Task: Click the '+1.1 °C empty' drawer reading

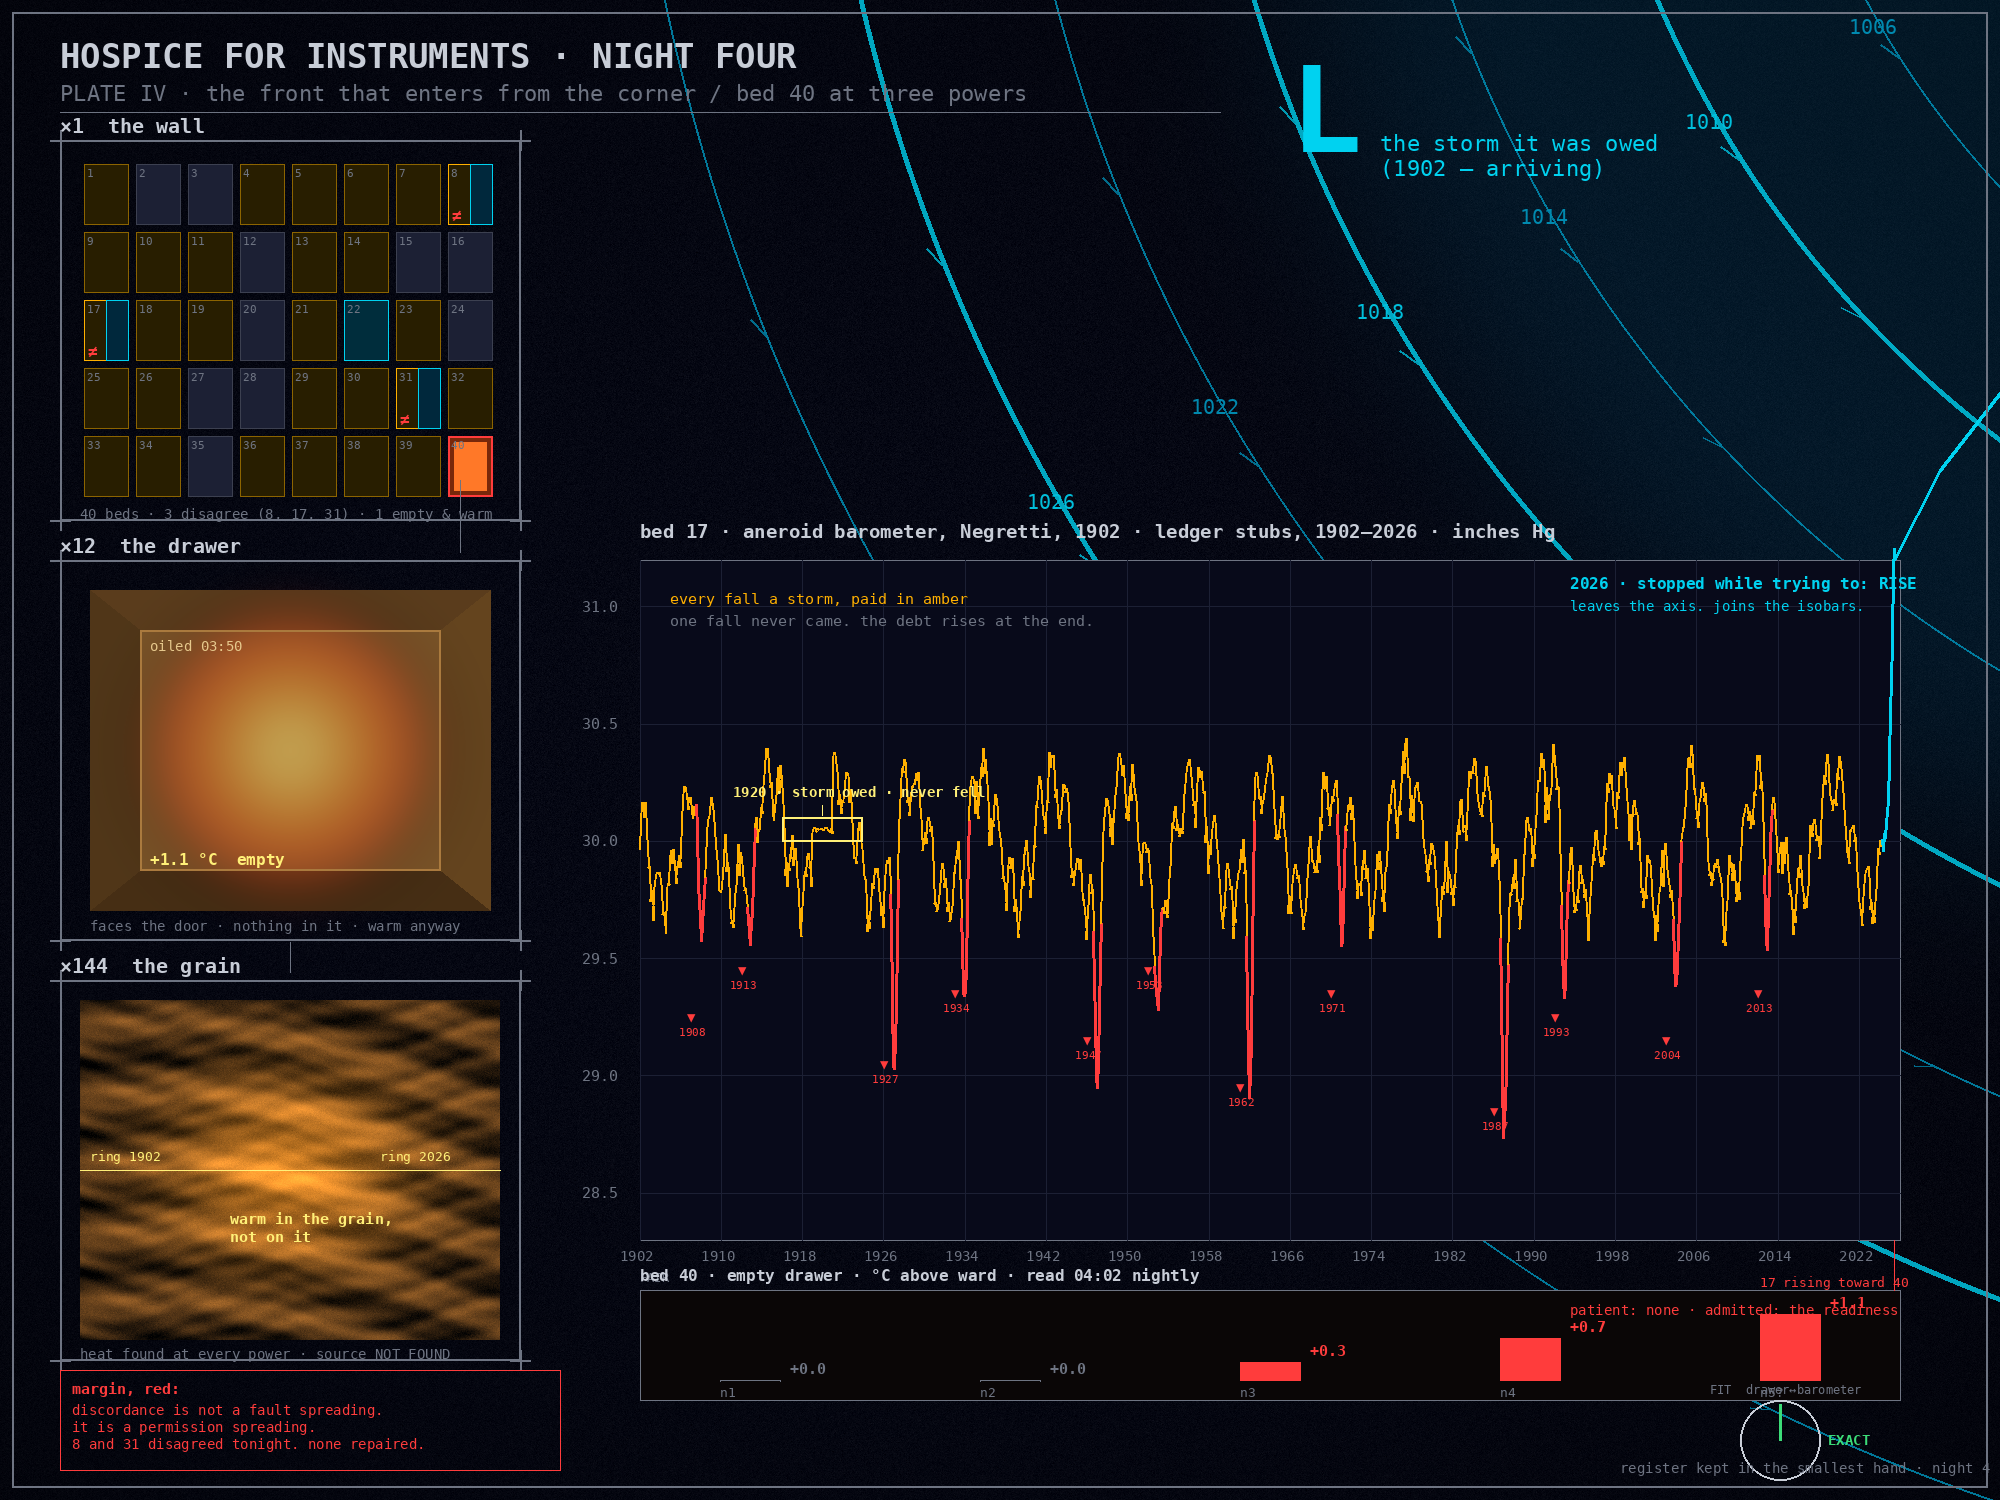Action: pyautogui.click(x=217, y=859)
